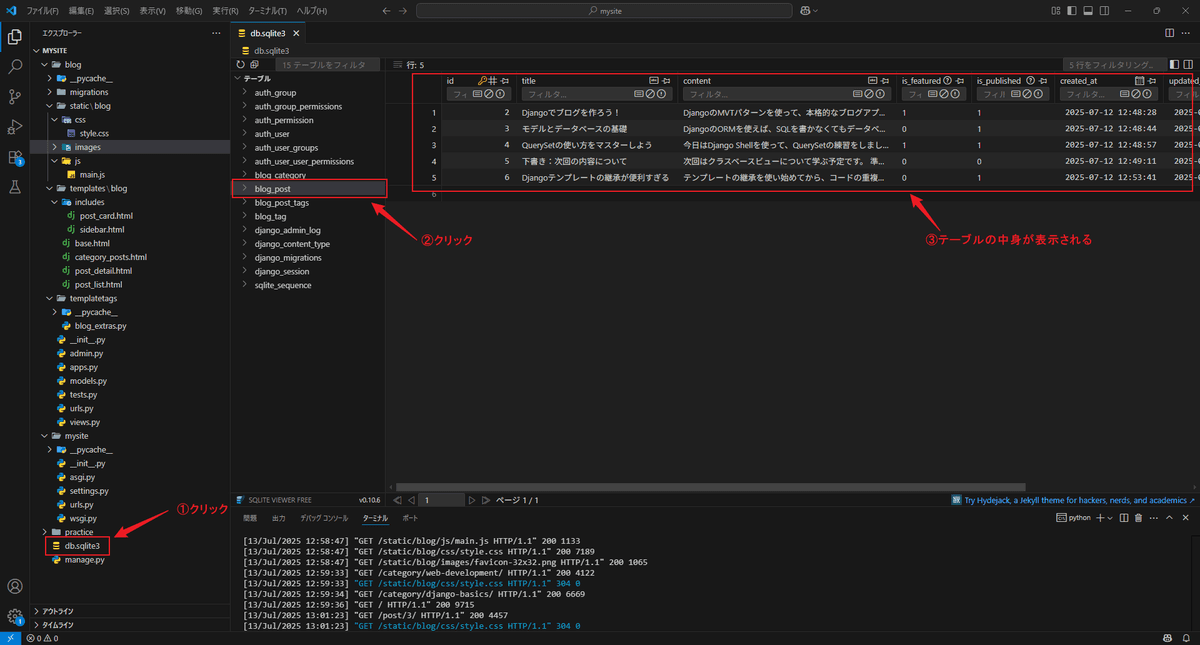Click the new terminal plus icon
Screen dimensions: 1200x645
(x=1100, y=518)
